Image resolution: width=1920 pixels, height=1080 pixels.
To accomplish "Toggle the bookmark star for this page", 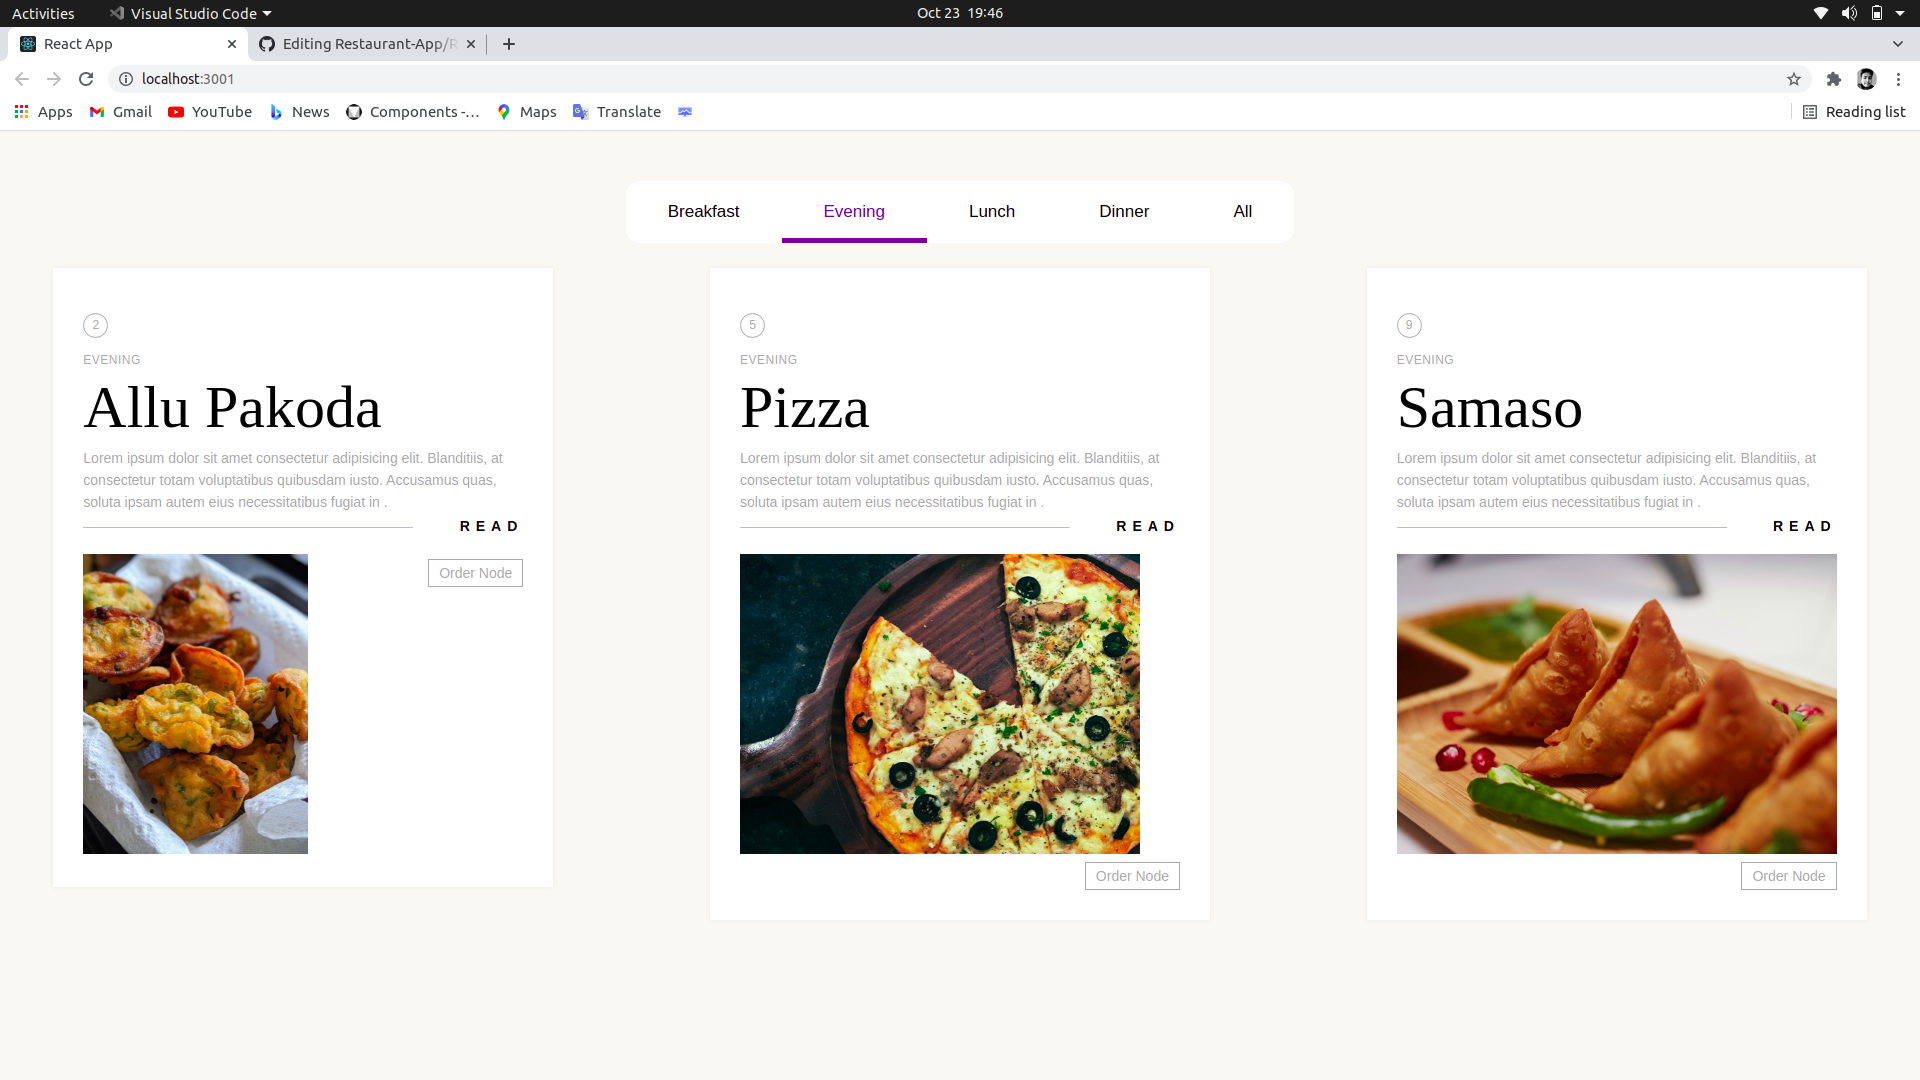I will (1793, 78).
